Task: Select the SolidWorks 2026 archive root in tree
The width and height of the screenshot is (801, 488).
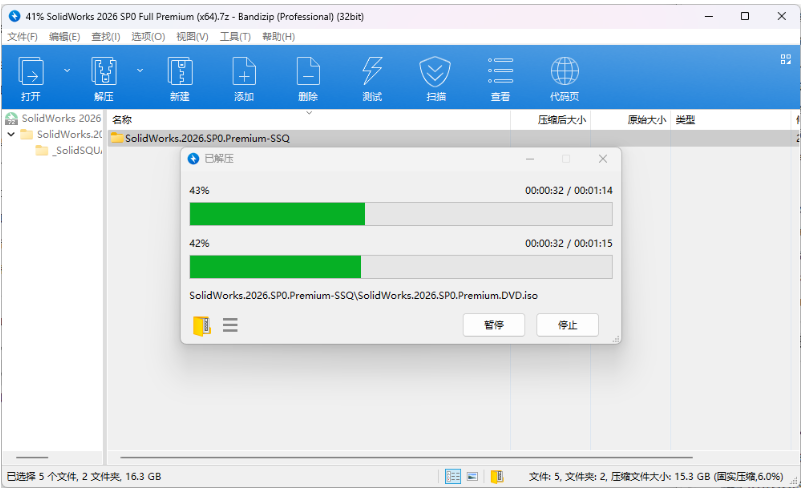Action: [53, 119]
